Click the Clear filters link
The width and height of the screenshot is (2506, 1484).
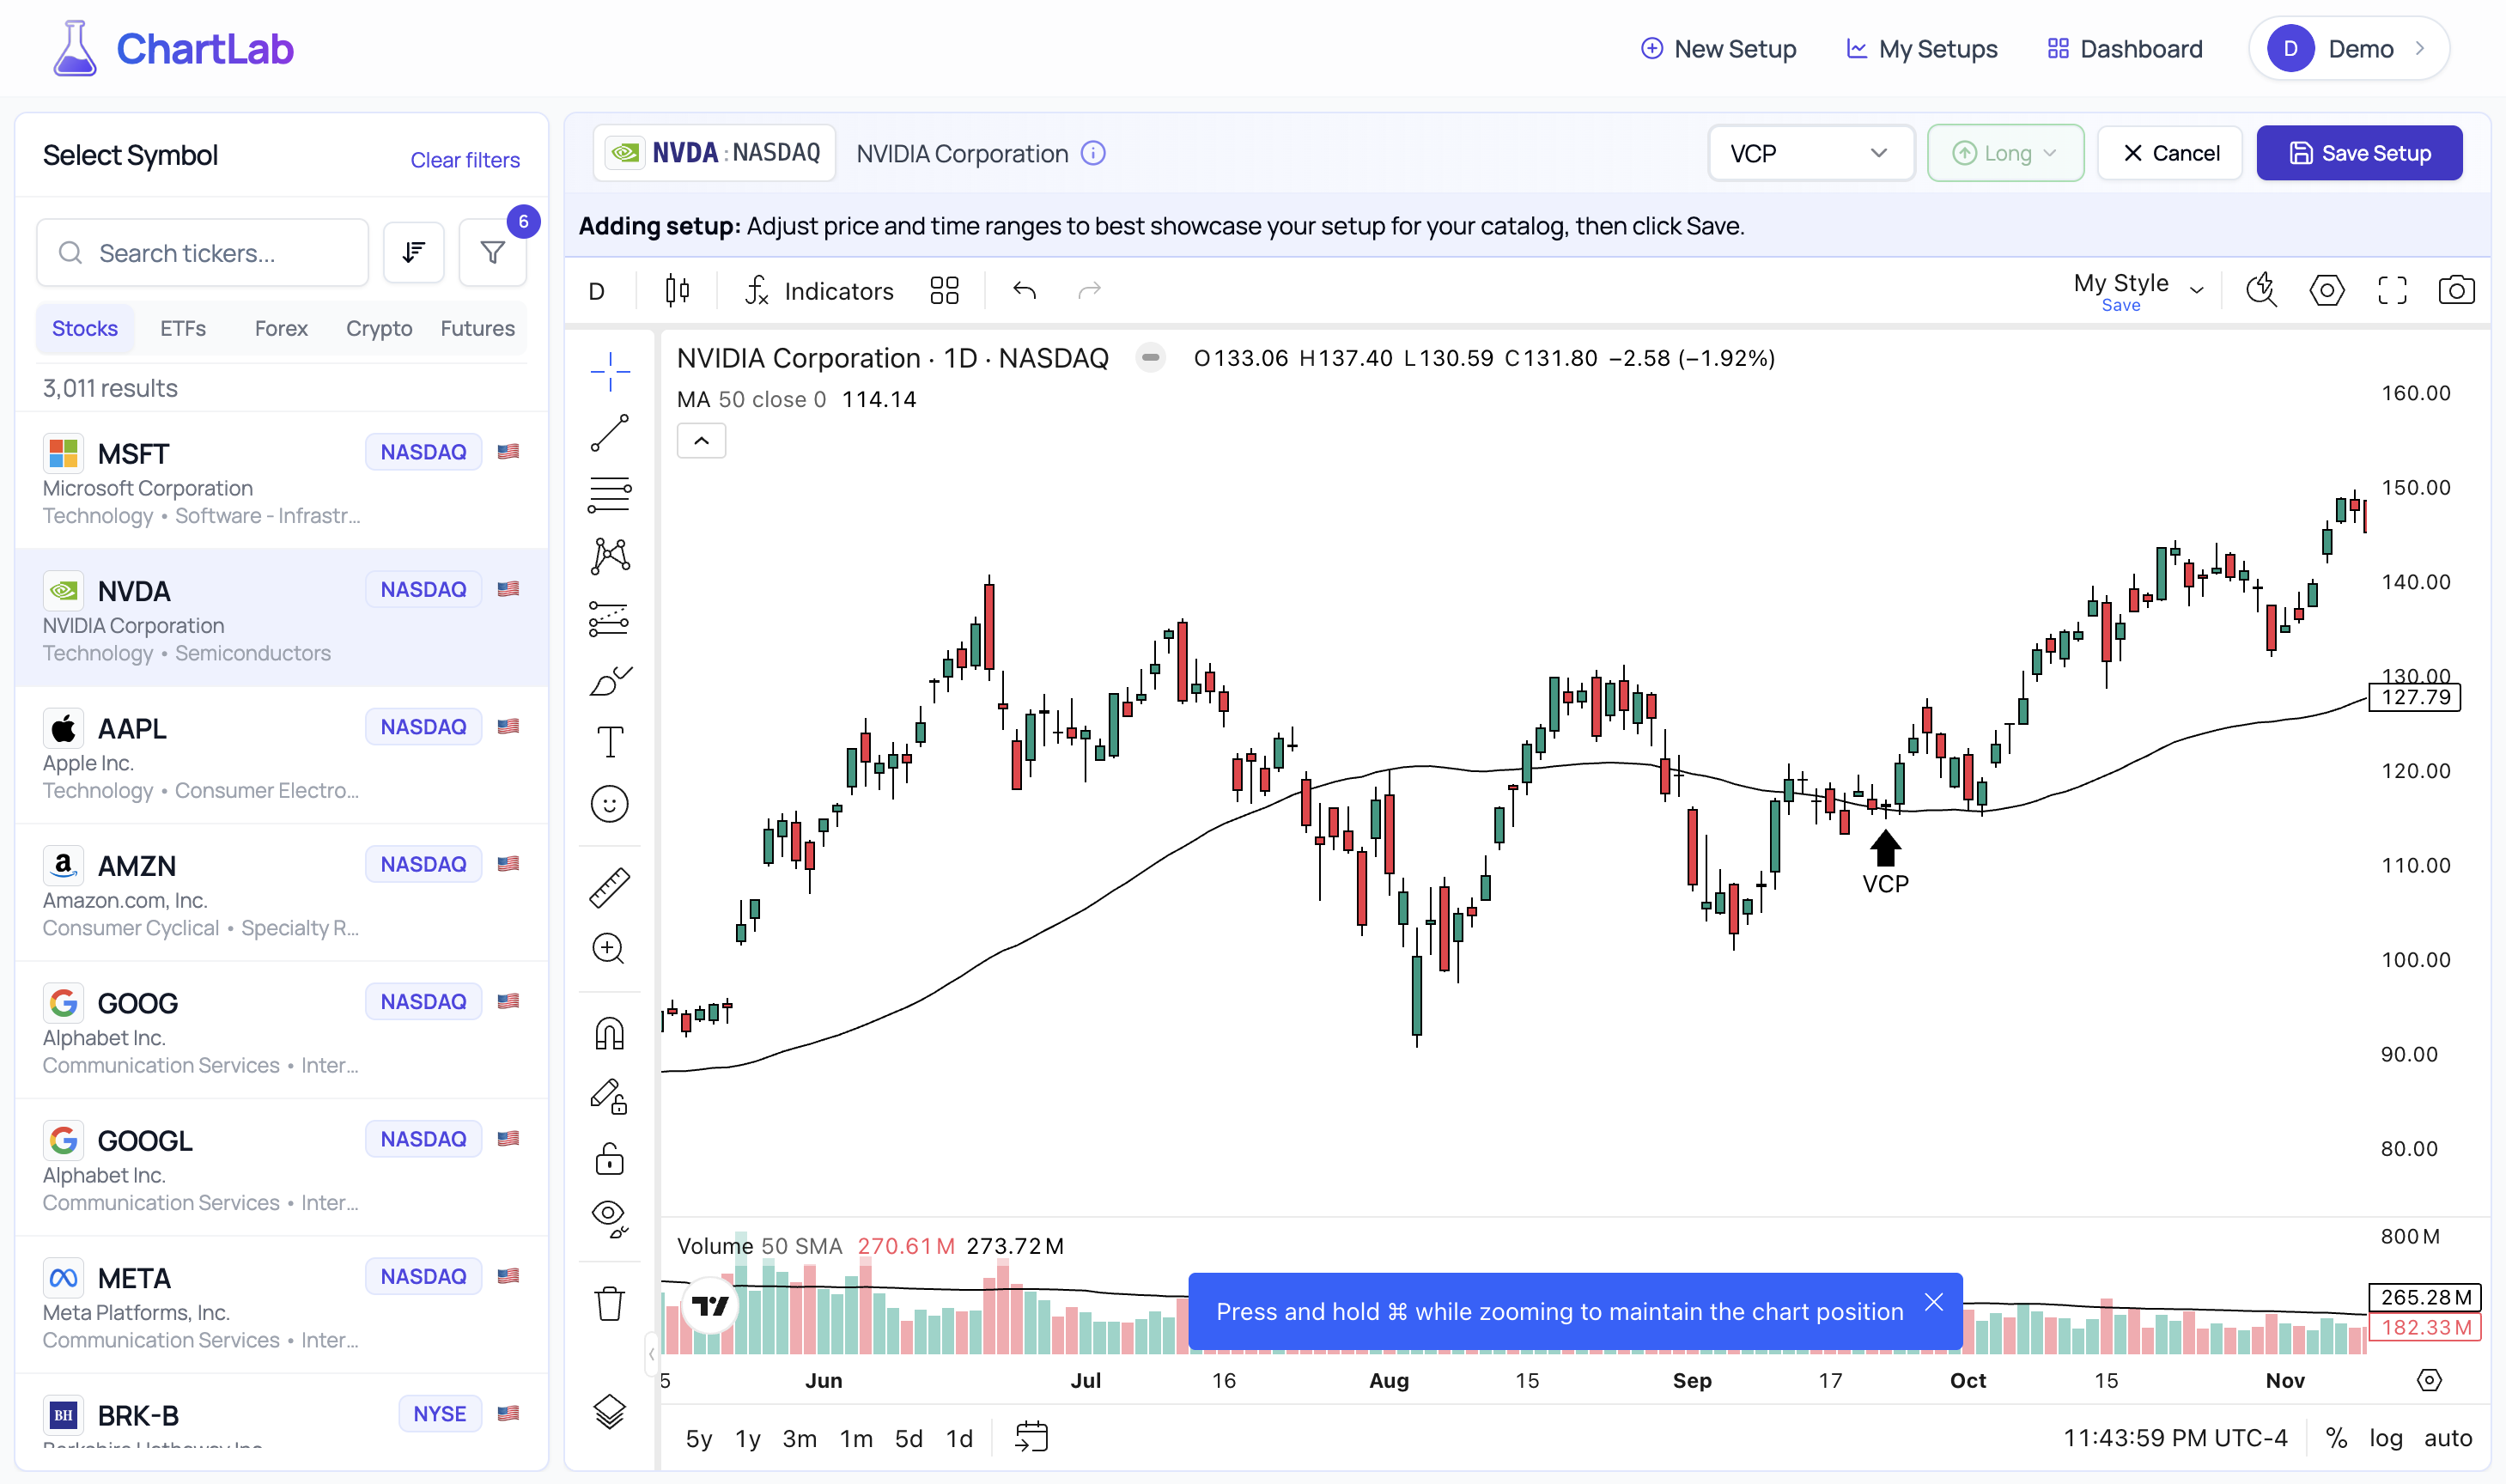pyautogui.click(x=465, y=160)
